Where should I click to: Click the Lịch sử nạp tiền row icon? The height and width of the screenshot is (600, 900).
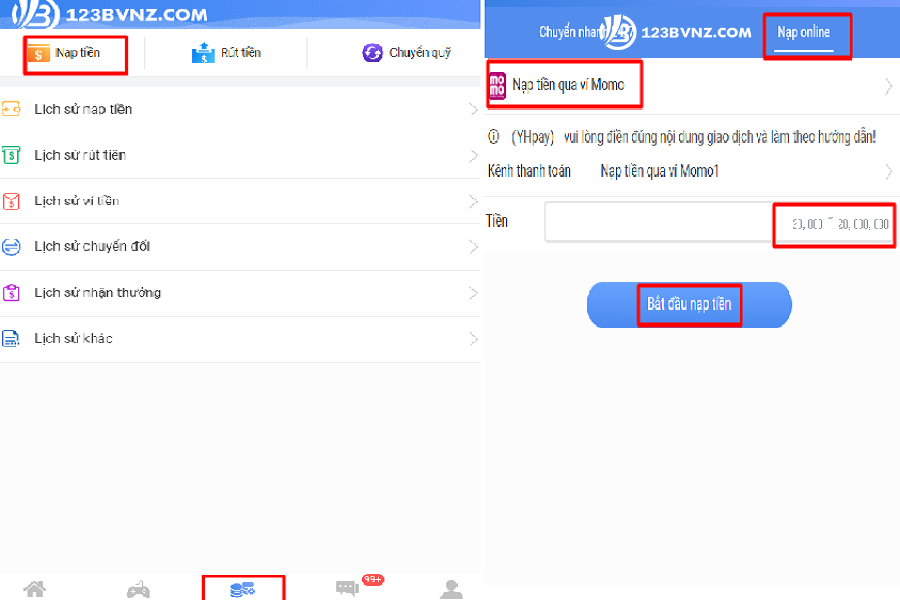pos(11,109)
